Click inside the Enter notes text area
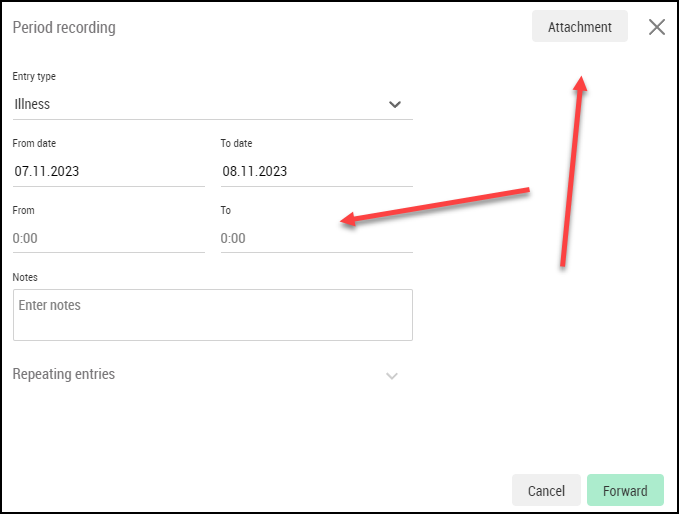Viewport: 679px width, 514px height. pos(213,315)
